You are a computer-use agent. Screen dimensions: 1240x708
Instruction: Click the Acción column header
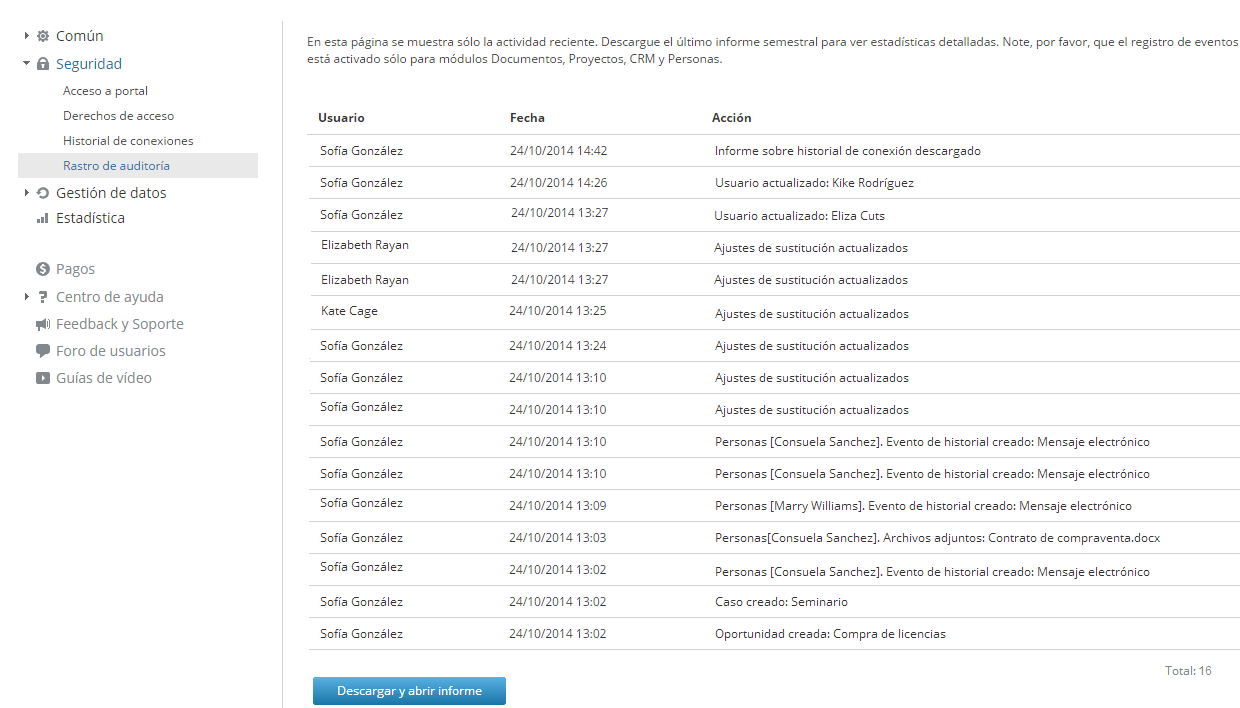click(731, 118)
